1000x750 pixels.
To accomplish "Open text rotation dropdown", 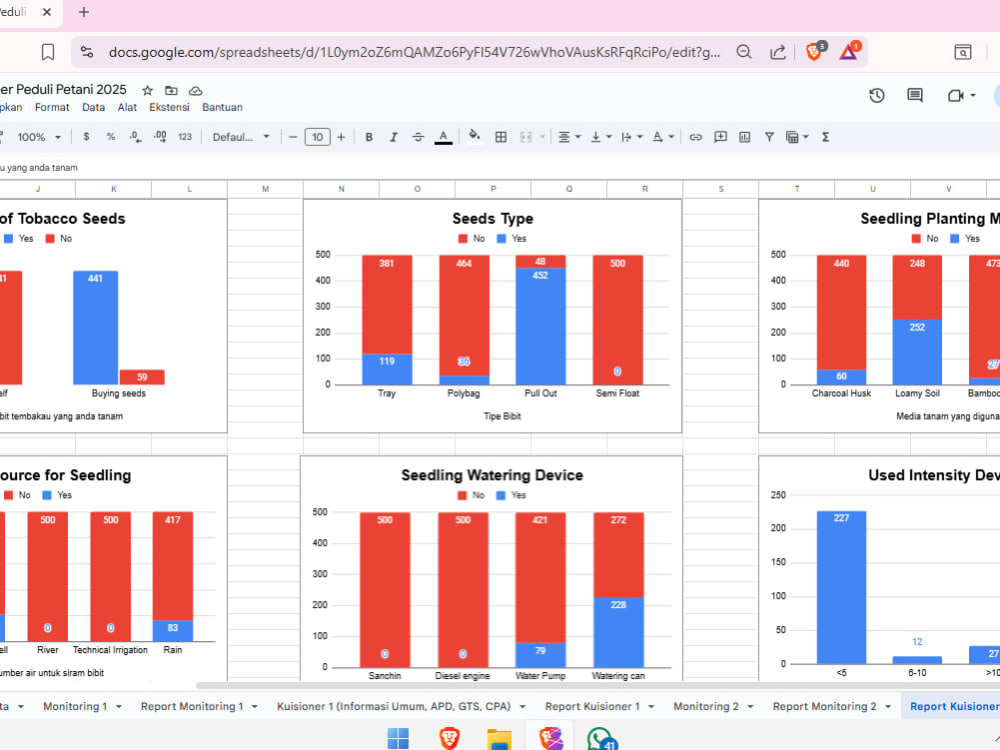I will [663, 137].
